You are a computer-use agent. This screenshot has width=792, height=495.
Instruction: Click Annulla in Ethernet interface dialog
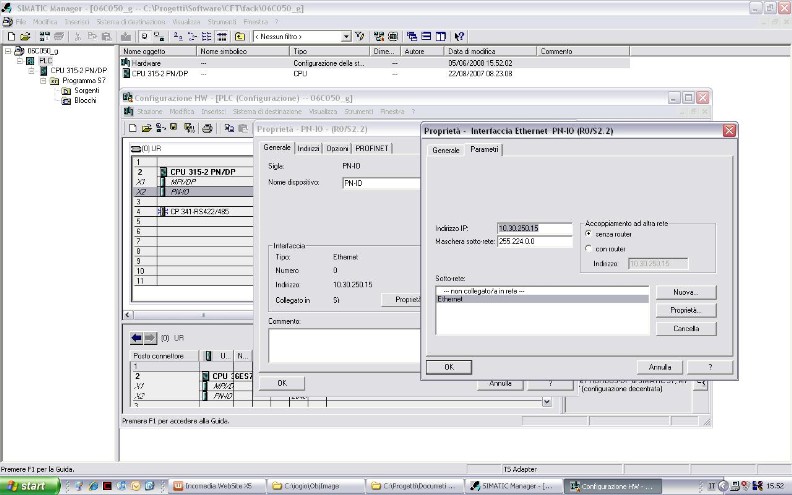coord(660,367)
